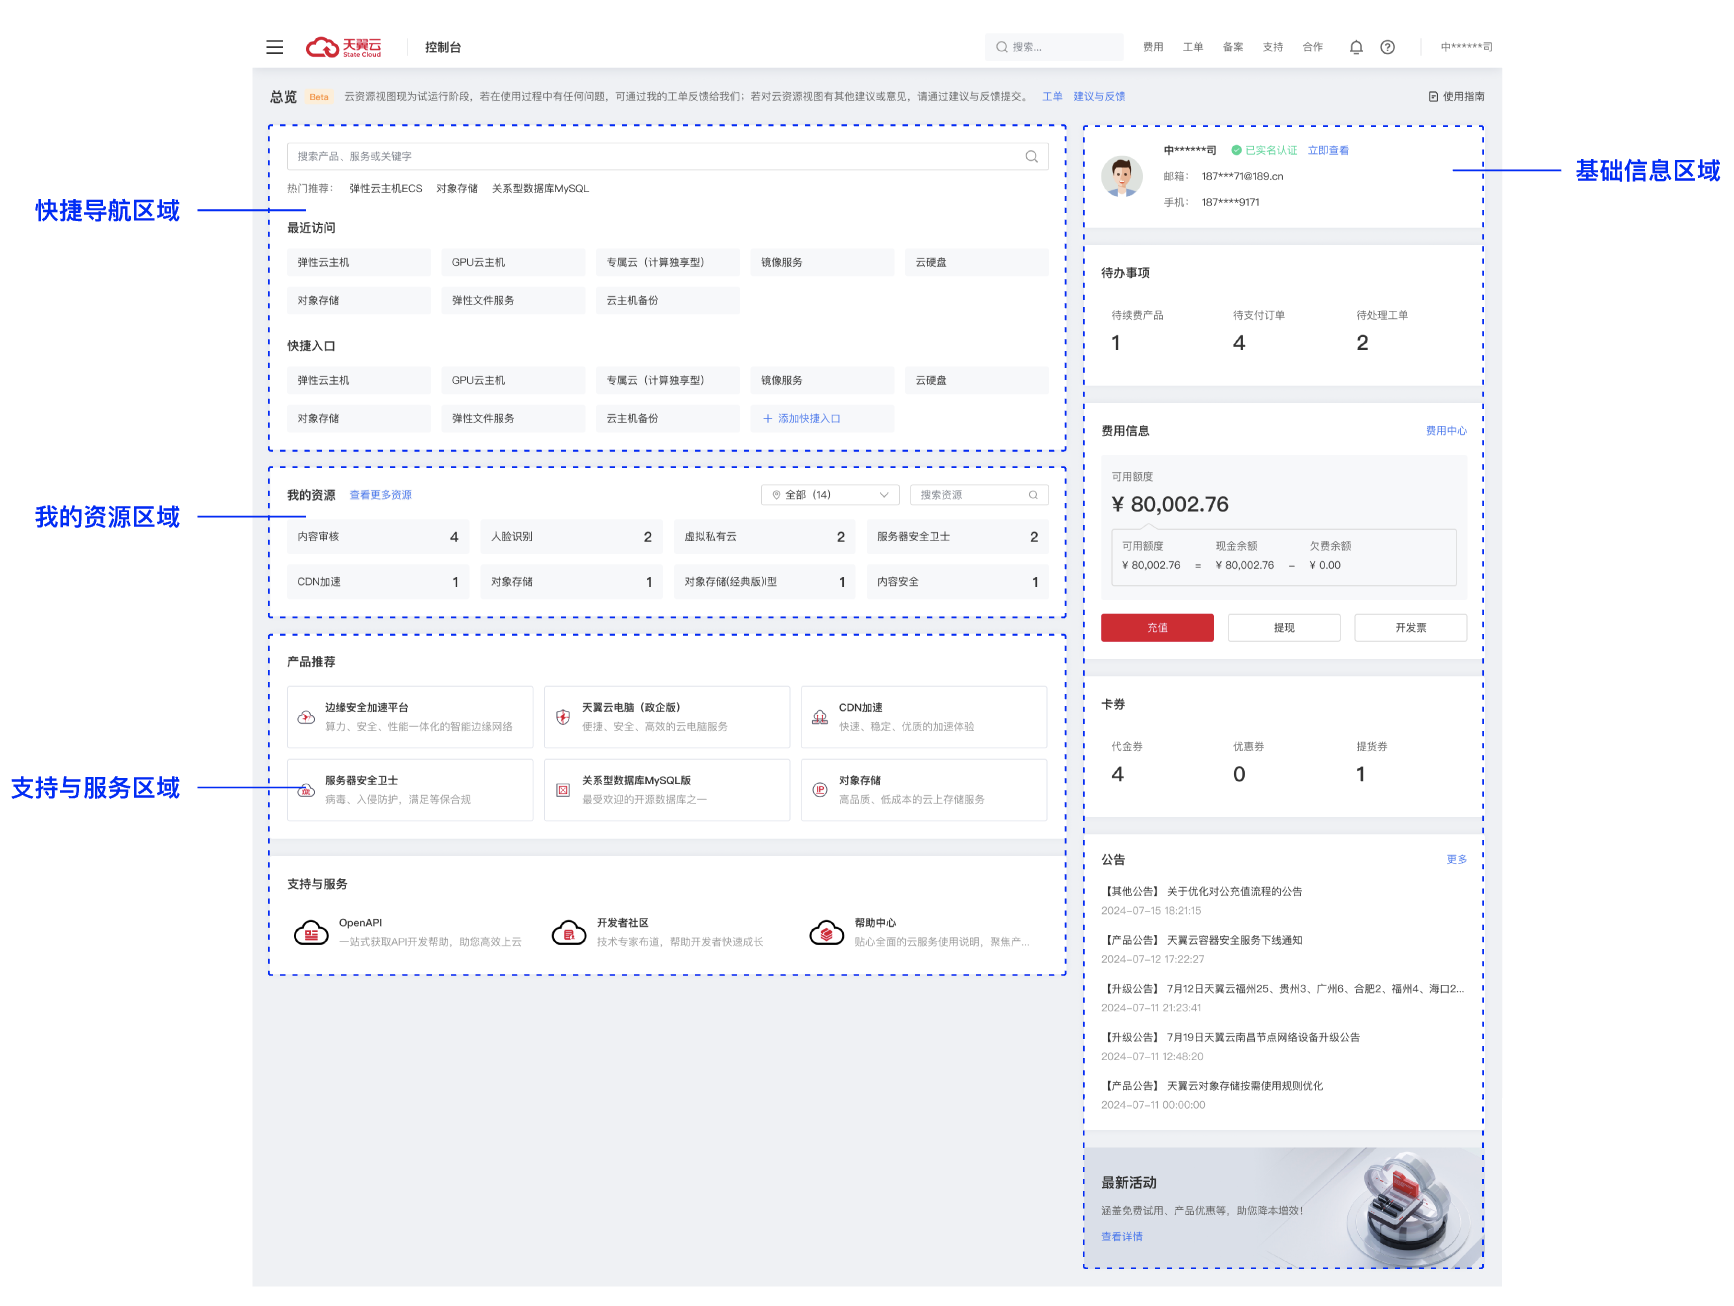Open 人脸识别 resource card
Screen dimensions: 1734x1306
(x=571, y=537)
